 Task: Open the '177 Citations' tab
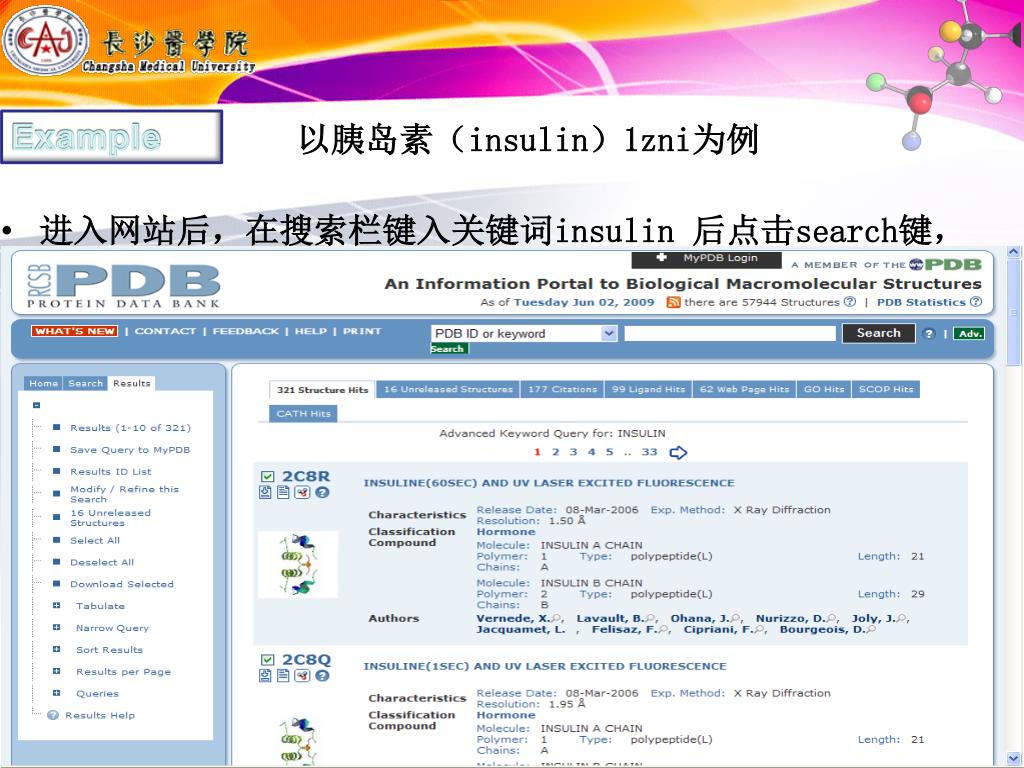(x=562, y=389)
